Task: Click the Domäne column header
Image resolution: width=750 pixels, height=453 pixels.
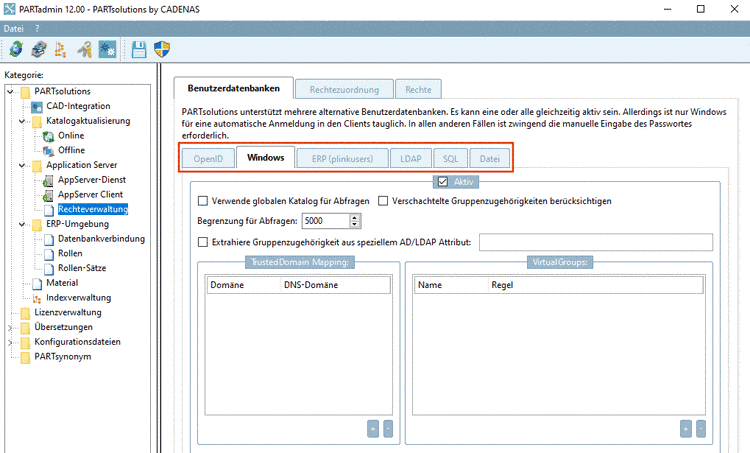Action: pos(243,285)
